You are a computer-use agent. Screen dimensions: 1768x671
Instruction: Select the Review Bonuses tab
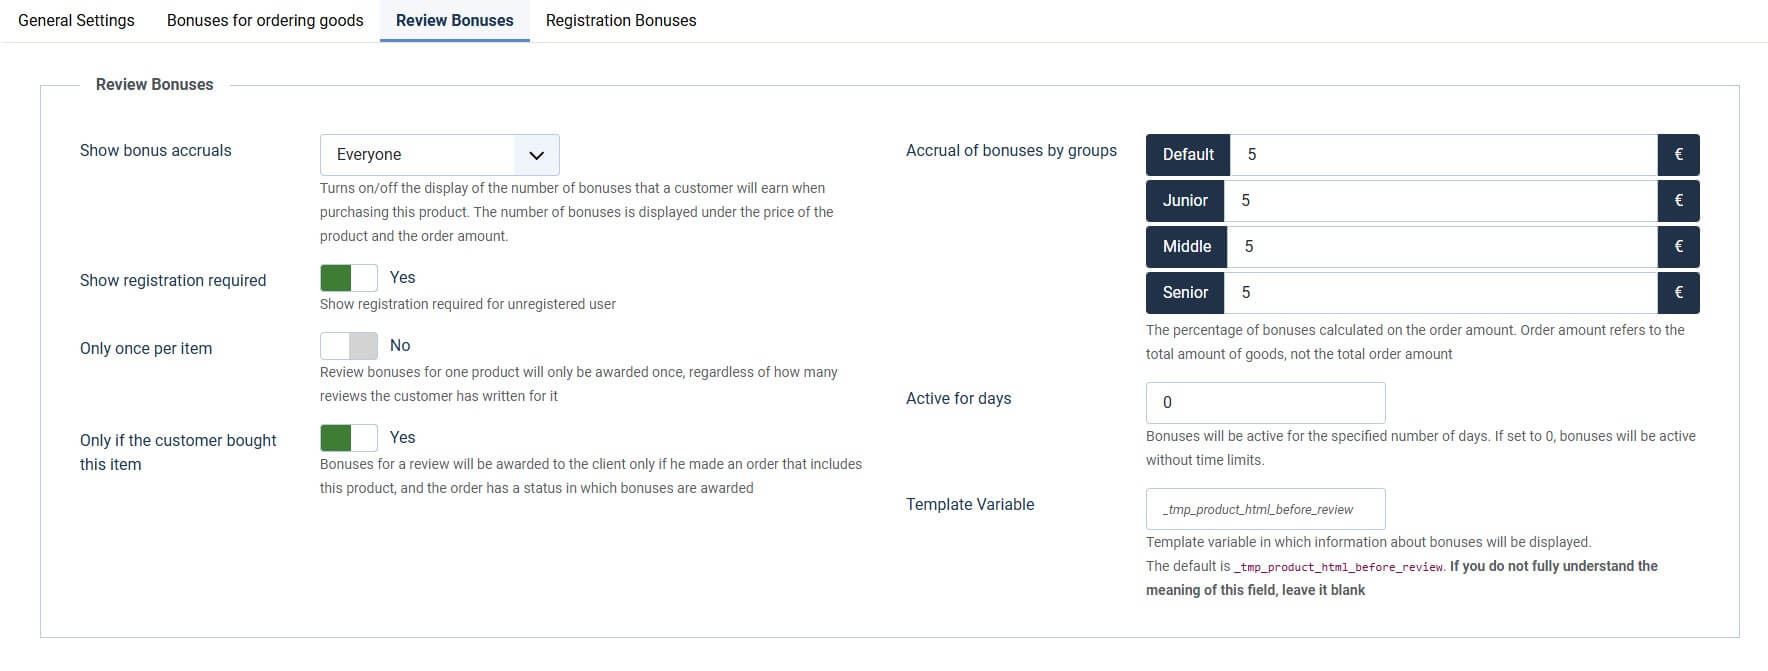454,20
